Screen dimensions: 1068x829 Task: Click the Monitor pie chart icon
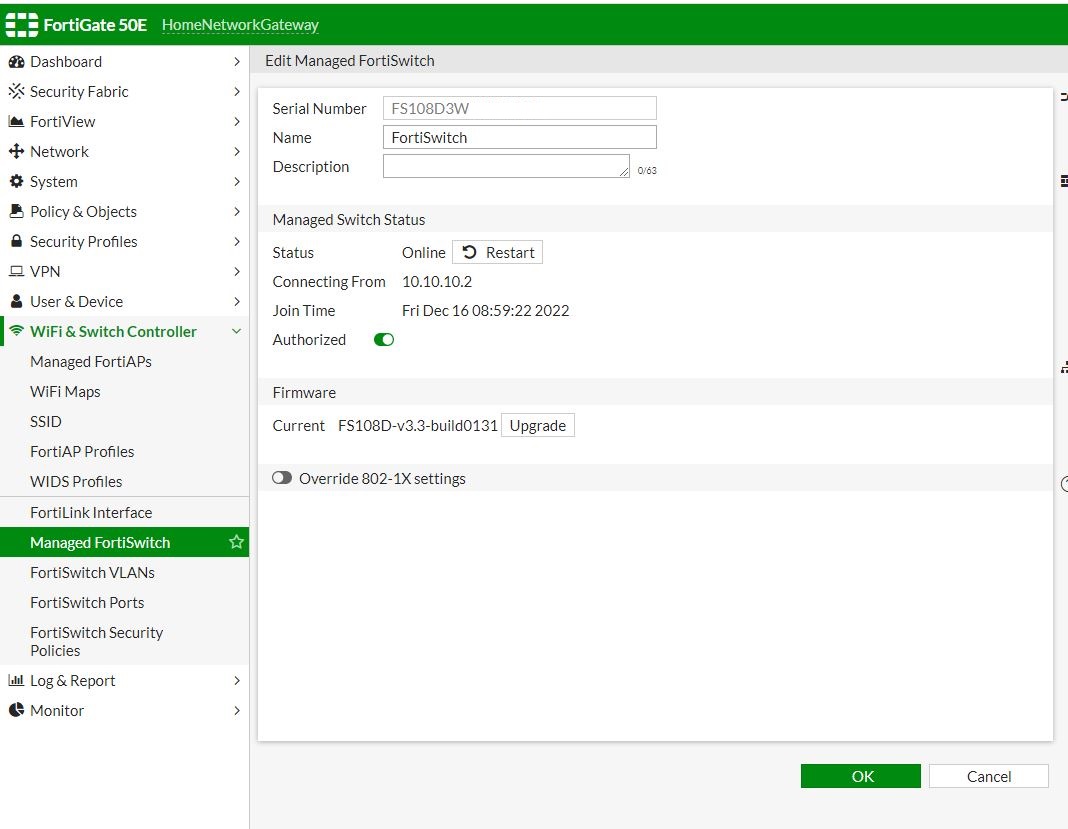pos(16,710)
